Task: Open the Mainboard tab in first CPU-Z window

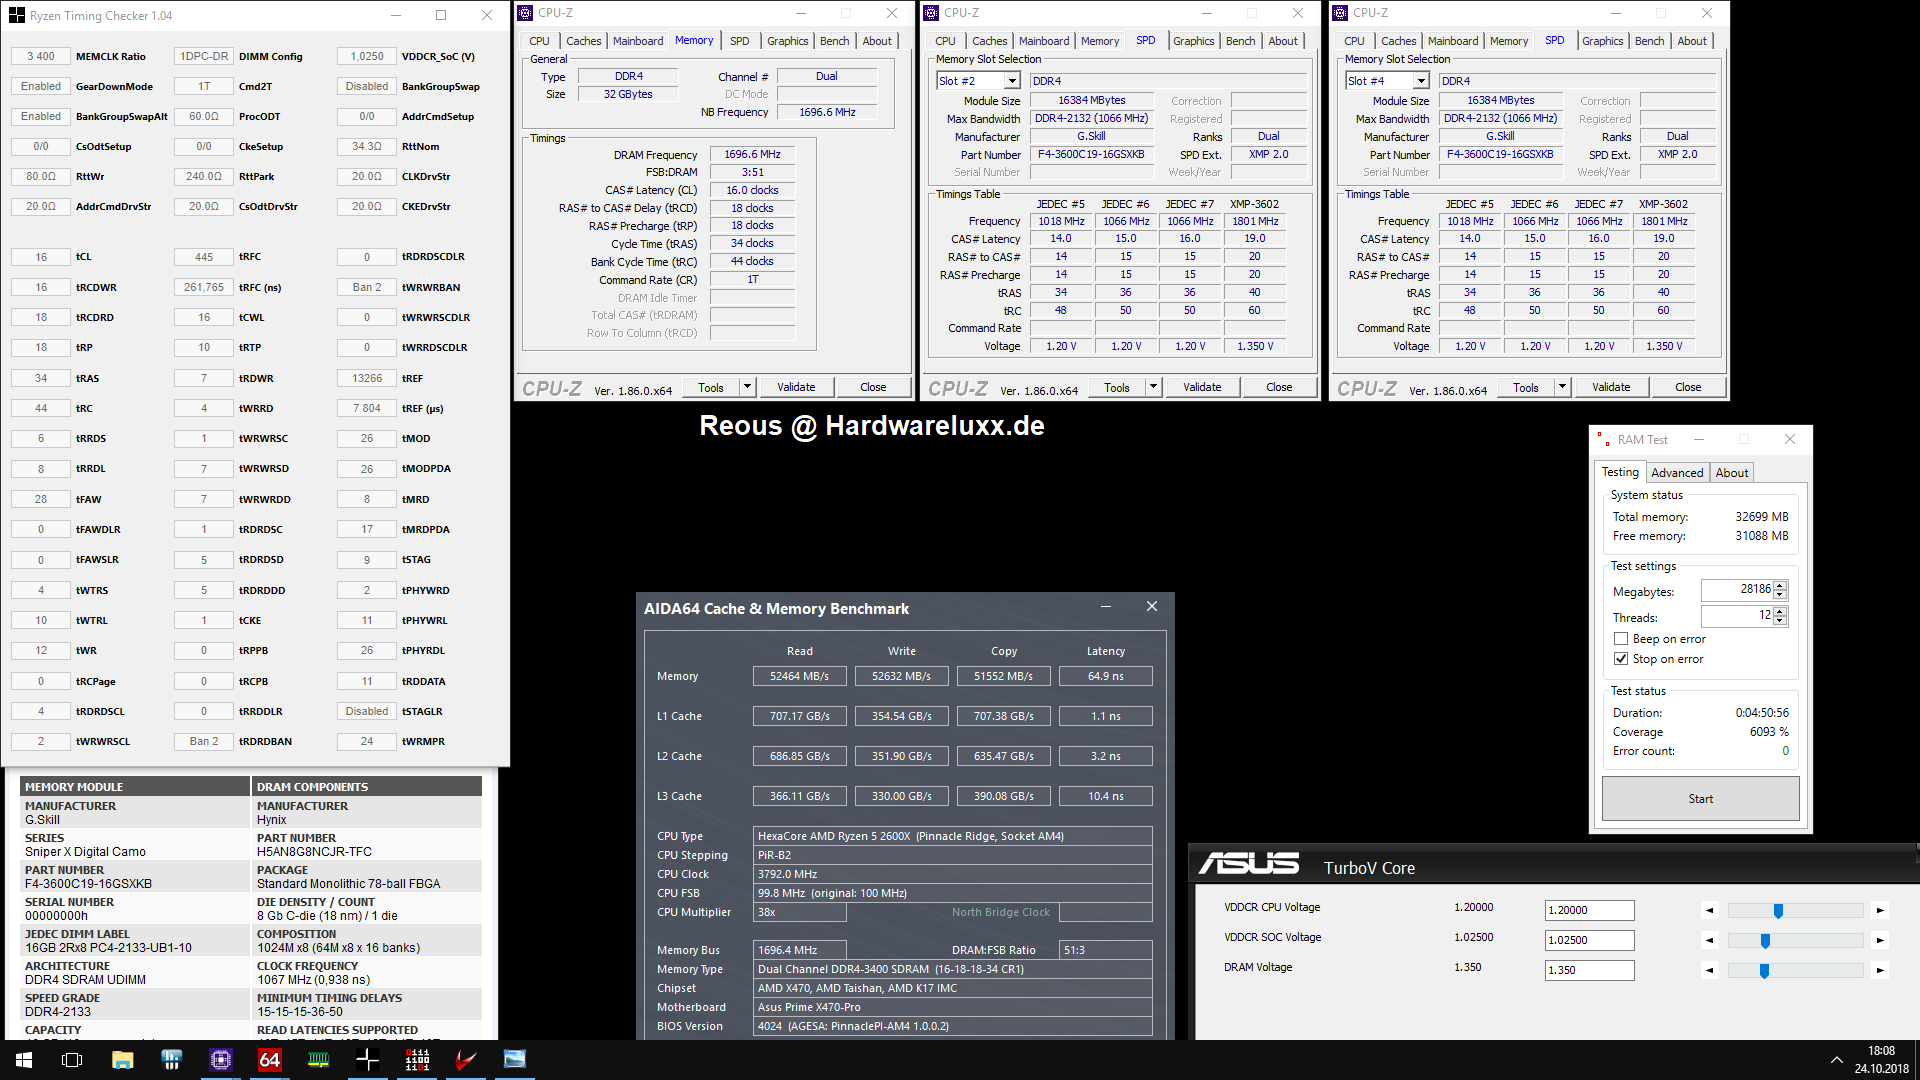Action: [638, 41]
